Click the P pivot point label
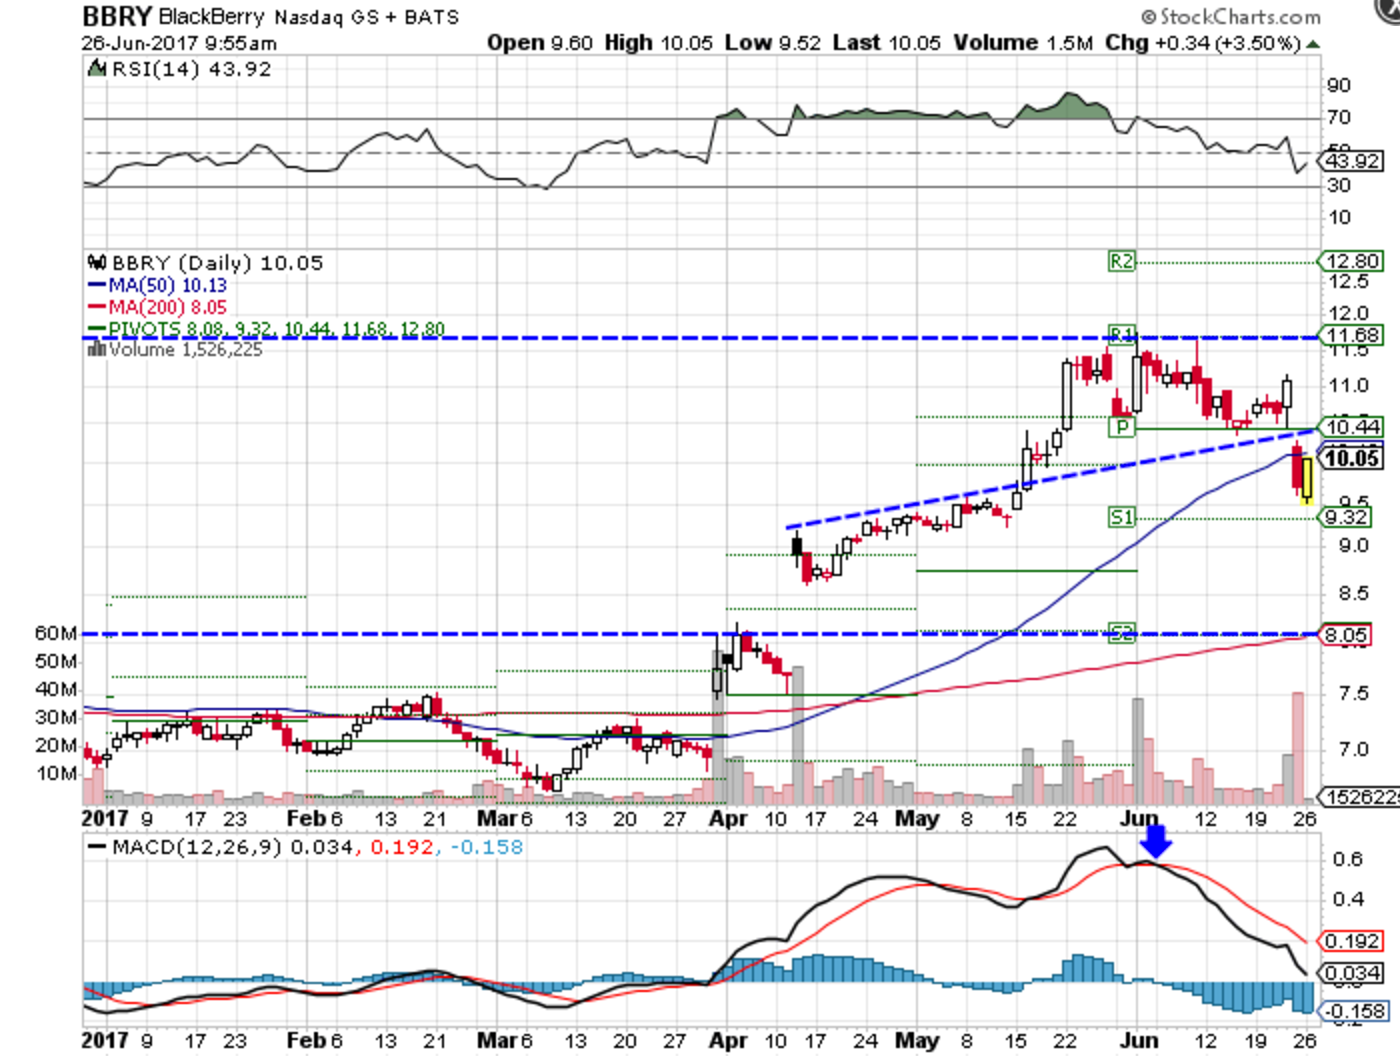Screen dimensions: 1400x1056 [x=1122, y=427]
